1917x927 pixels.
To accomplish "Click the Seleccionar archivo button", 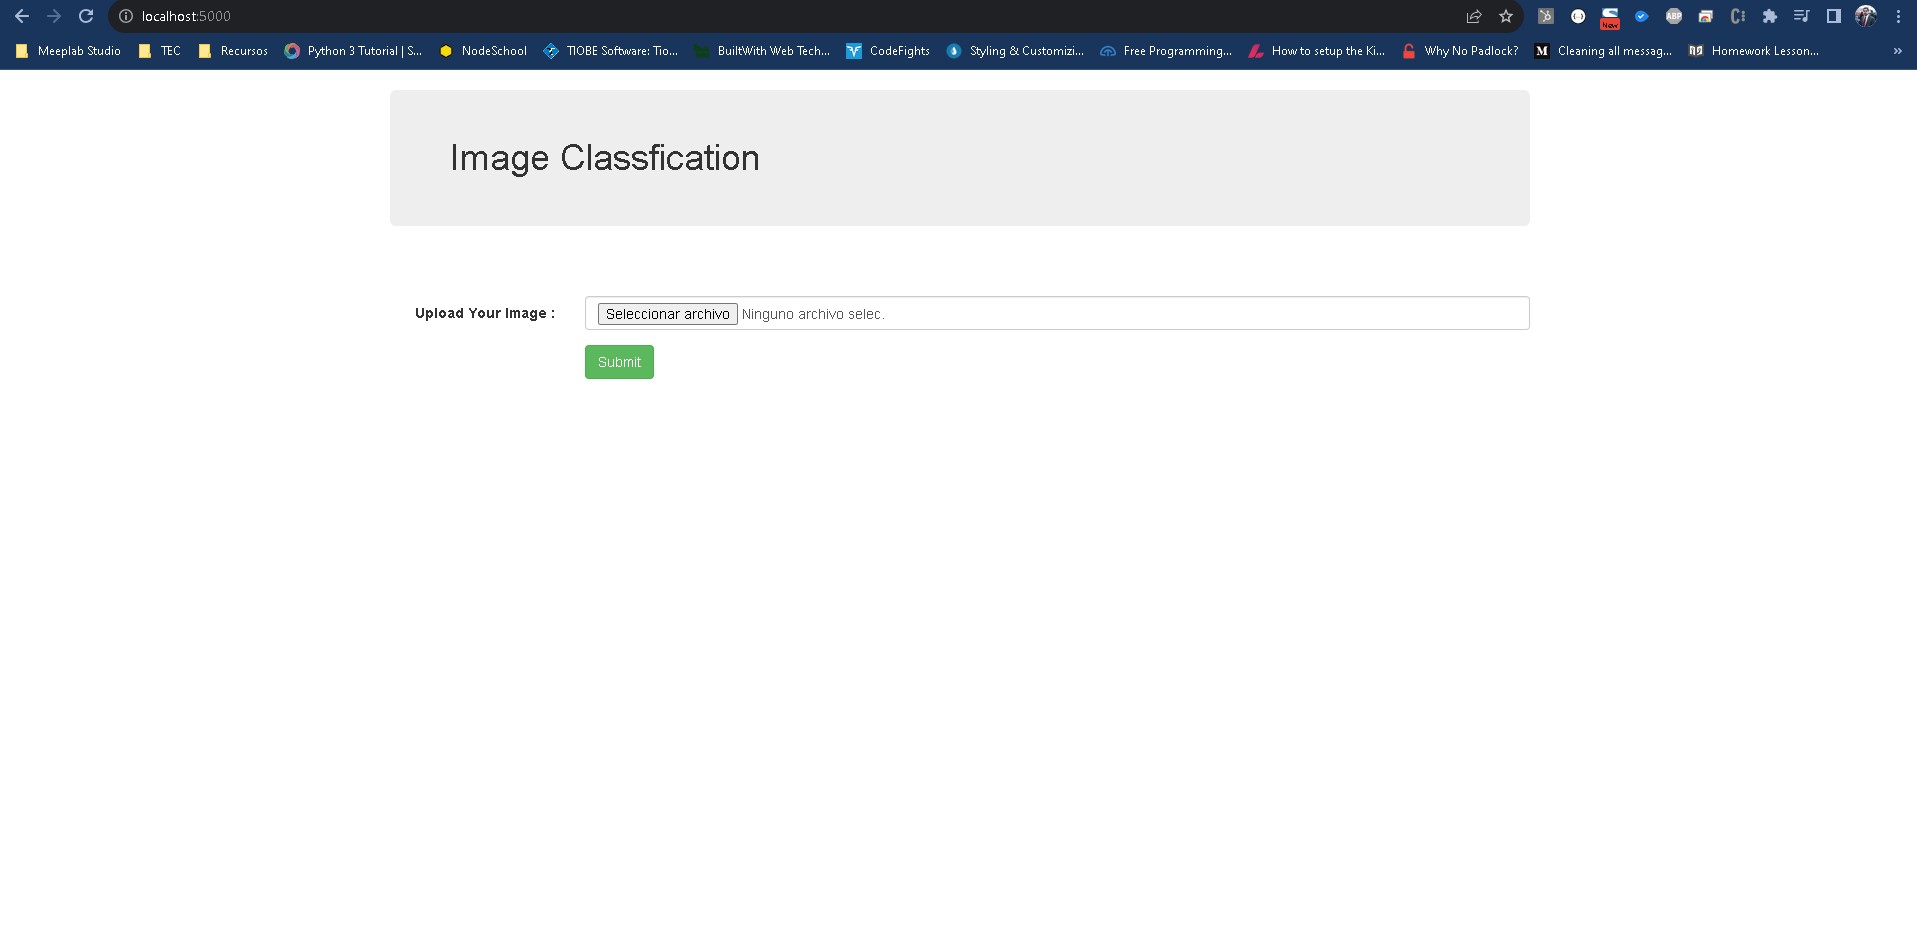I will tap(667, 314).
